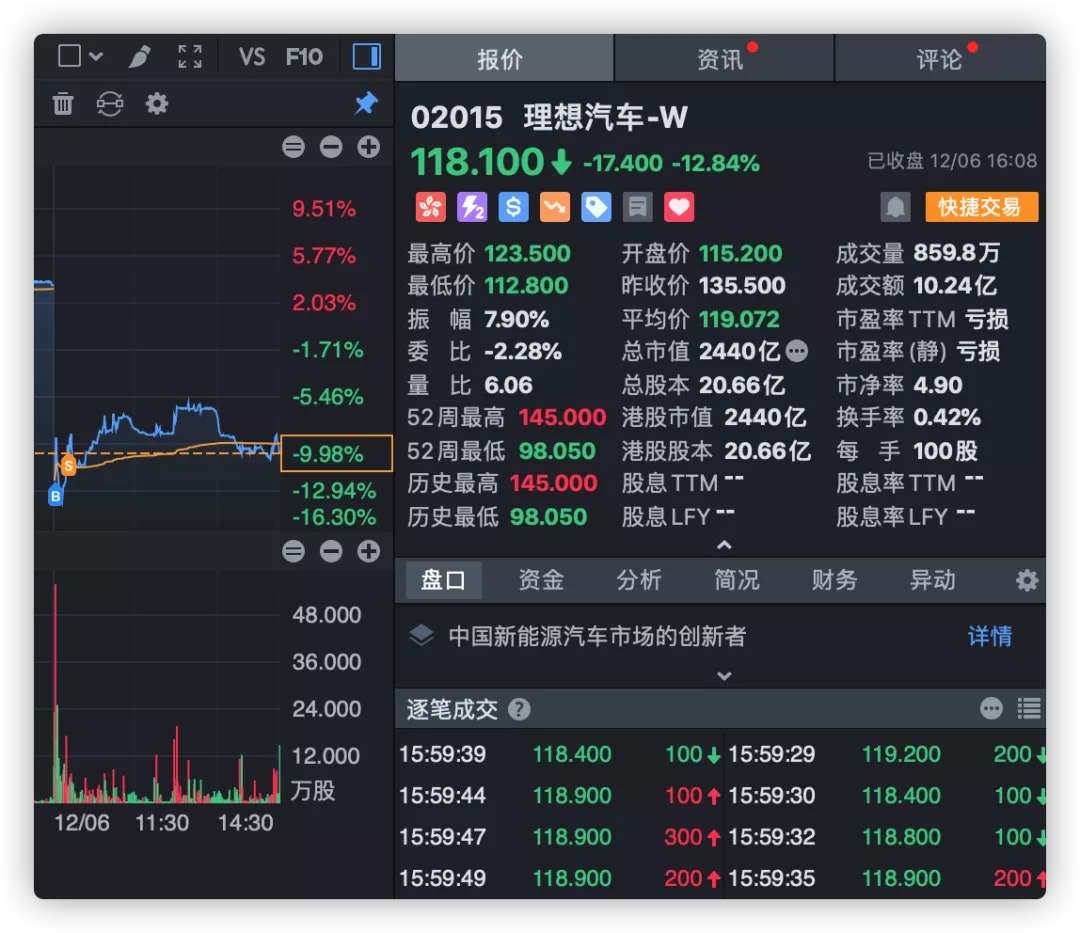Click the purple lightning L2 icon
1080x933 pixels.
tap(472, 207)
